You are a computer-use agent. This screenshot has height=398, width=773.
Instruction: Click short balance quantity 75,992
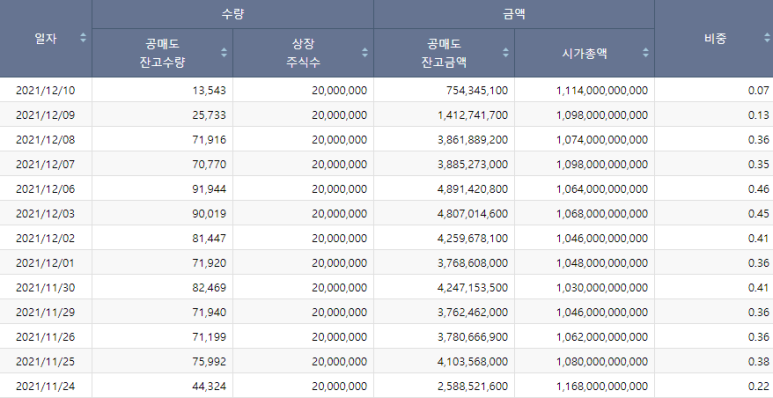209,362
